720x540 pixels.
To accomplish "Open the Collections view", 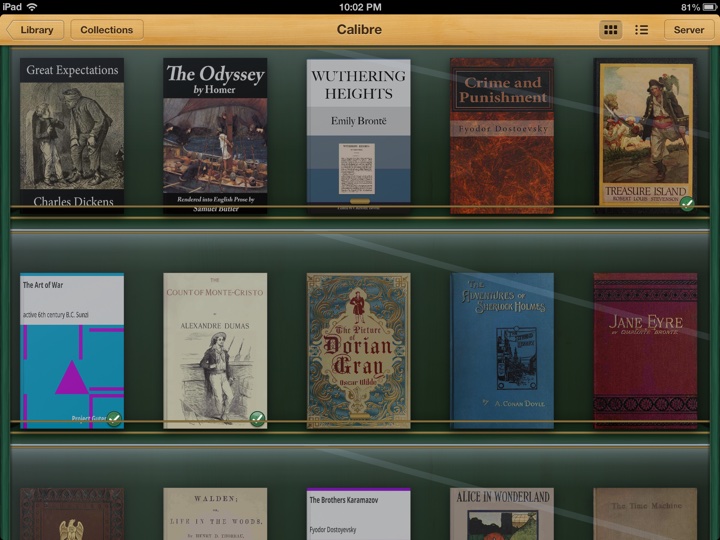I will [x=107, y=30].
